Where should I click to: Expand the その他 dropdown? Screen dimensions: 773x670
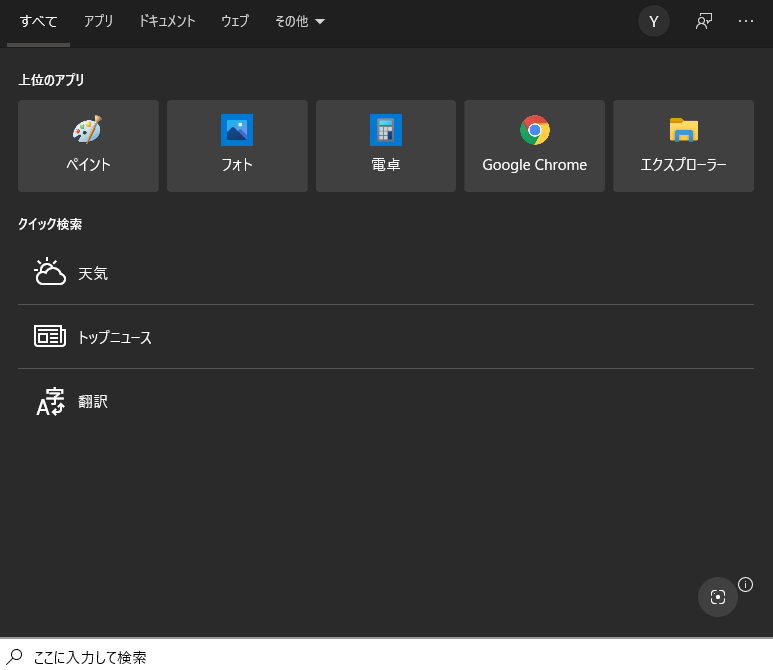(x=300, y=21)
